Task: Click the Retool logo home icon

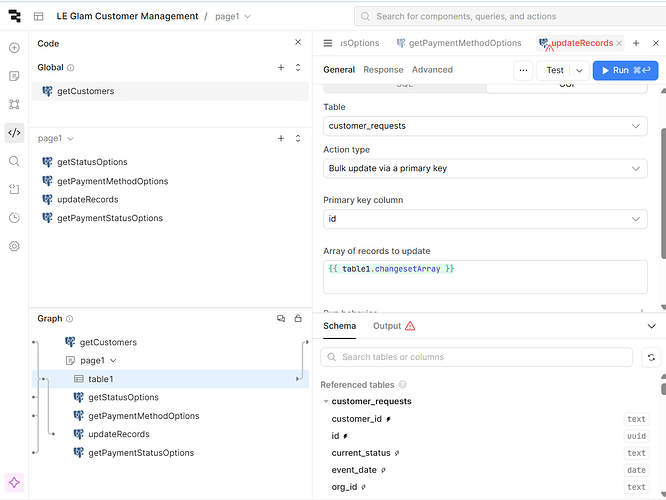Action: (x=14, y=16)
